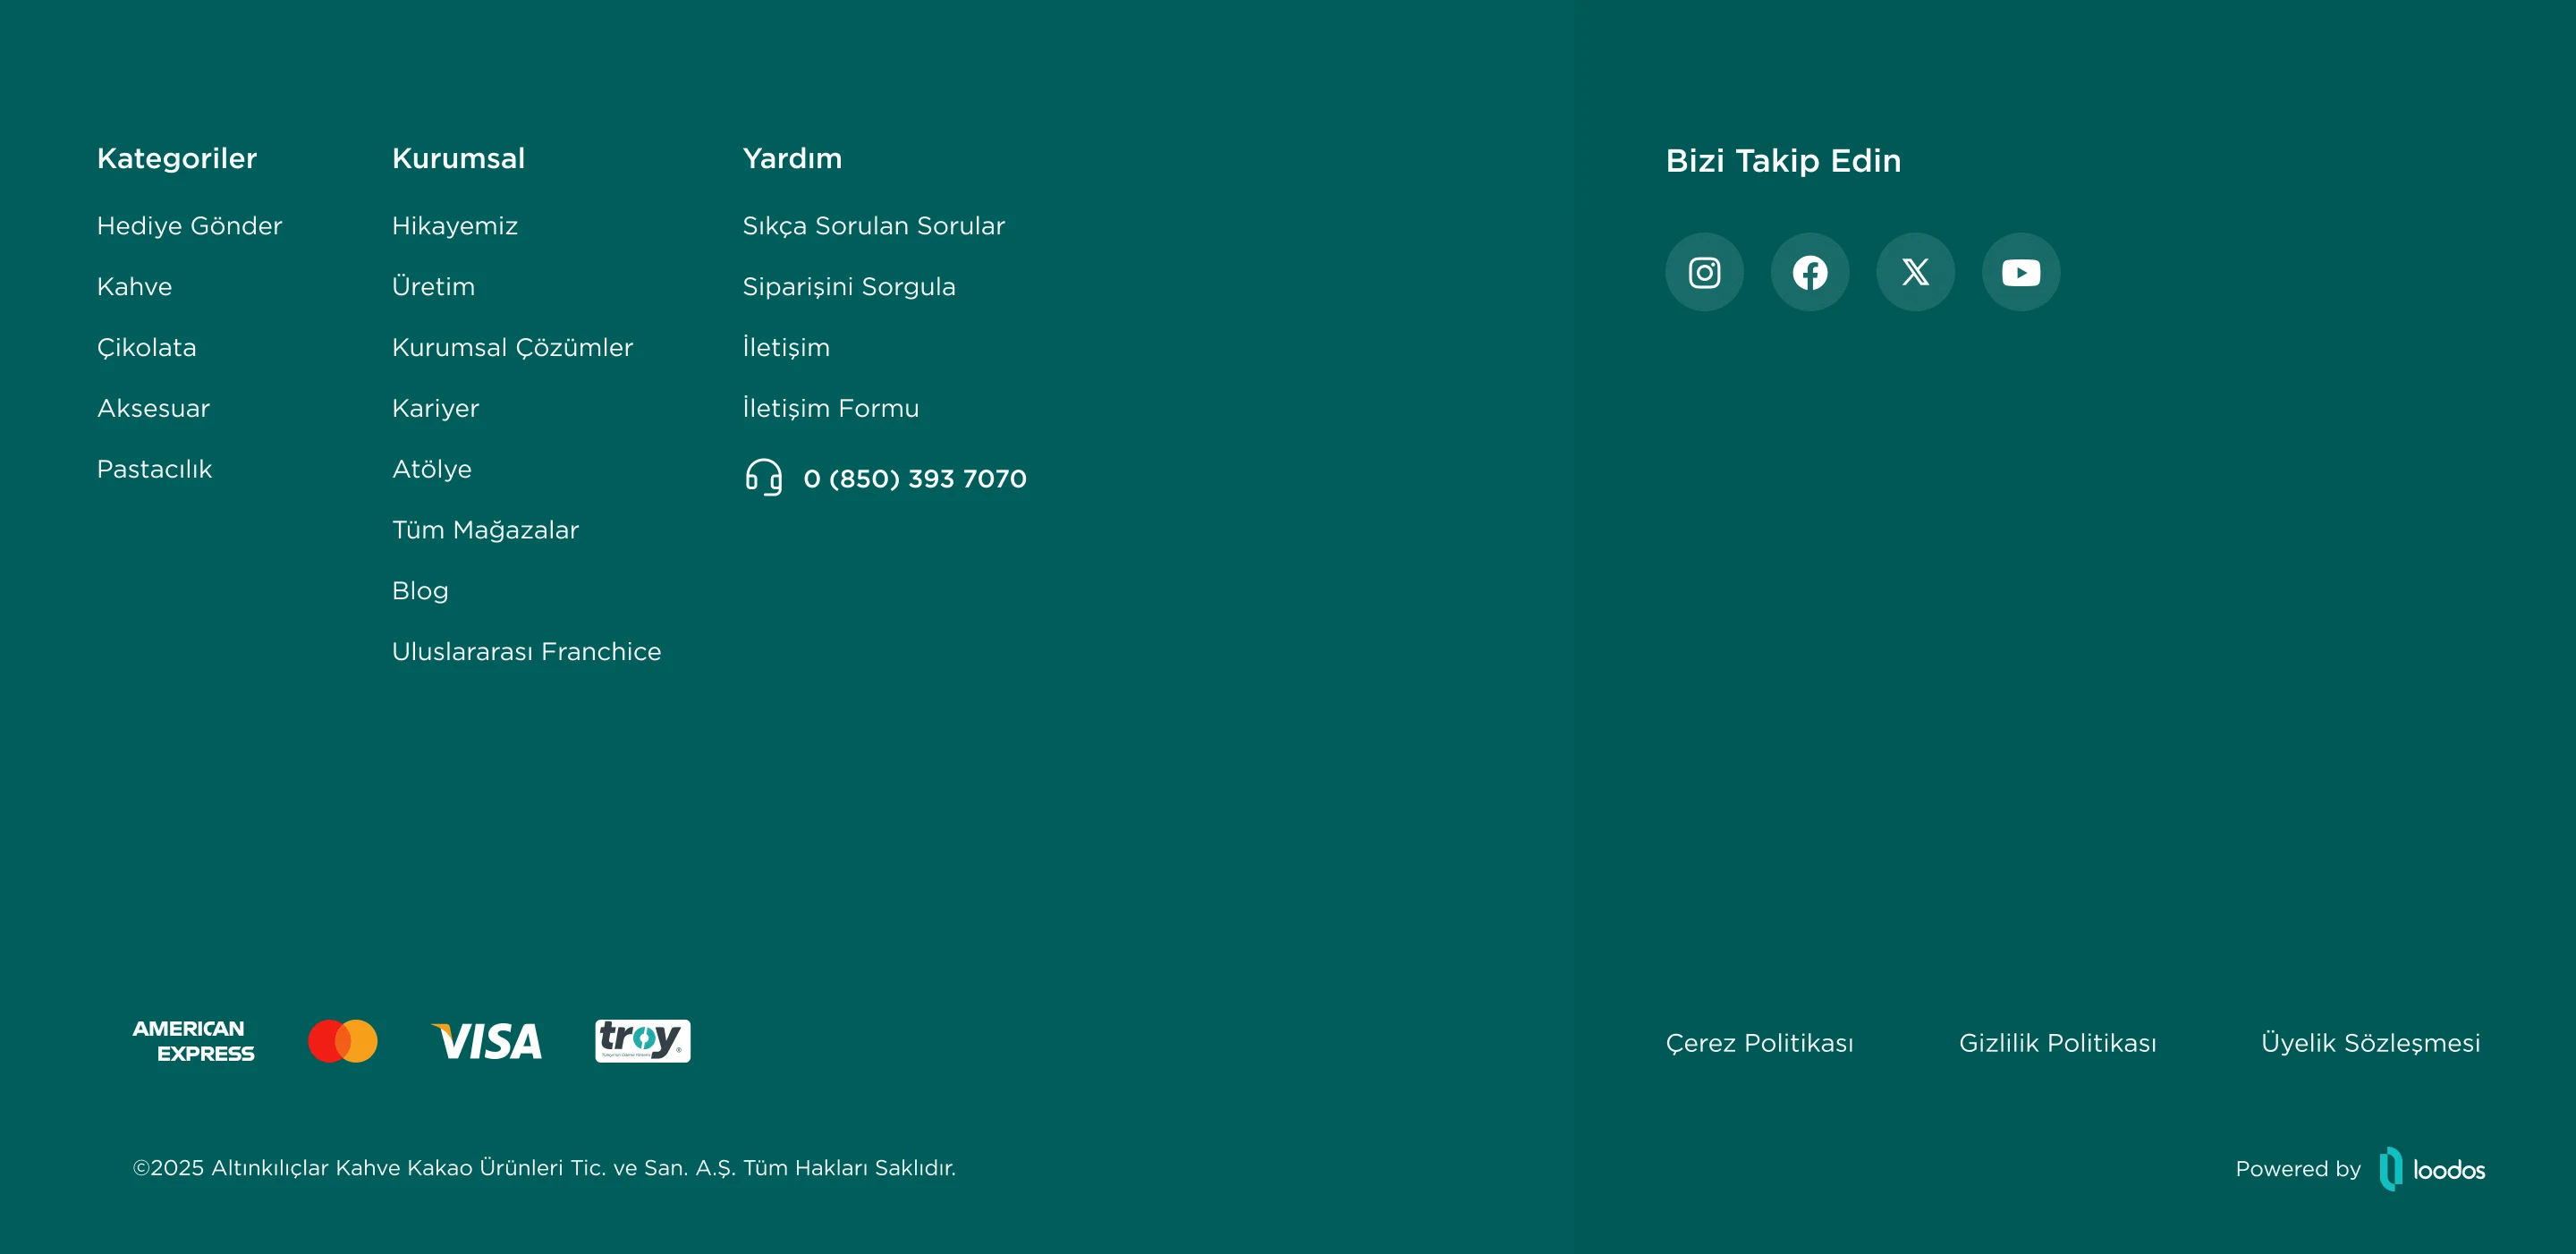Go to Siparişini Sorgula
Screen dimensions: 2576x1254
pos(850,287)
